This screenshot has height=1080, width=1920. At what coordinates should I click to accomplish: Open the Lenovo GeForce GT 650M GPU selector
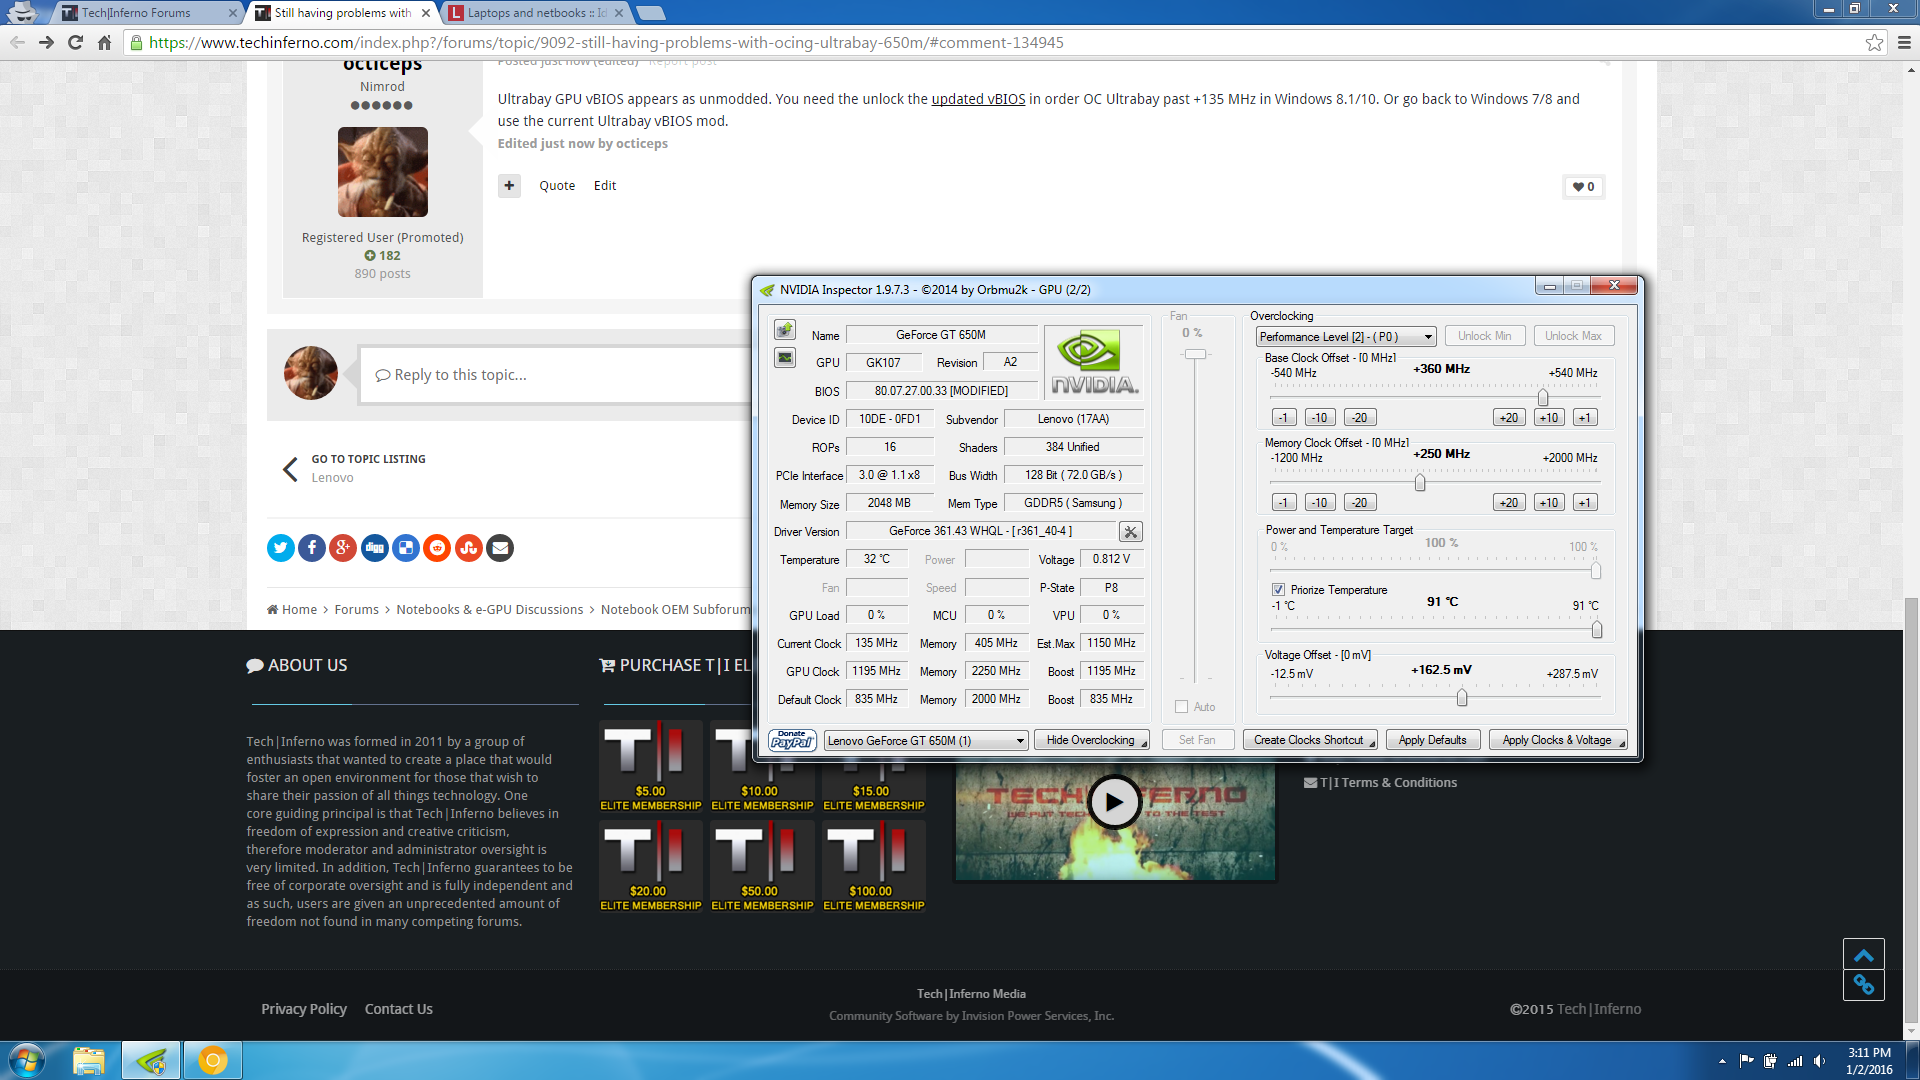(926, 741)
